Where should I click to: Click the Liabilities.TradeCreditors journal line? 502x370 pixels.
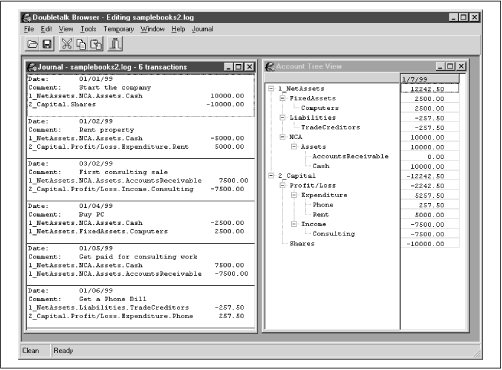tap(136, 307)
